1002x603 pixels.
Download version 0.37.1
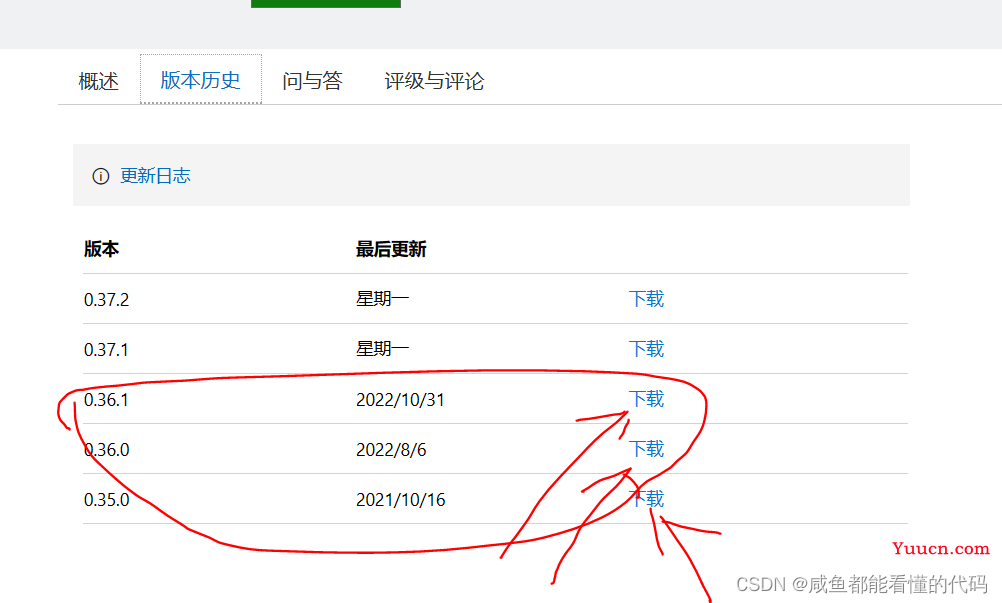point(647,349)
